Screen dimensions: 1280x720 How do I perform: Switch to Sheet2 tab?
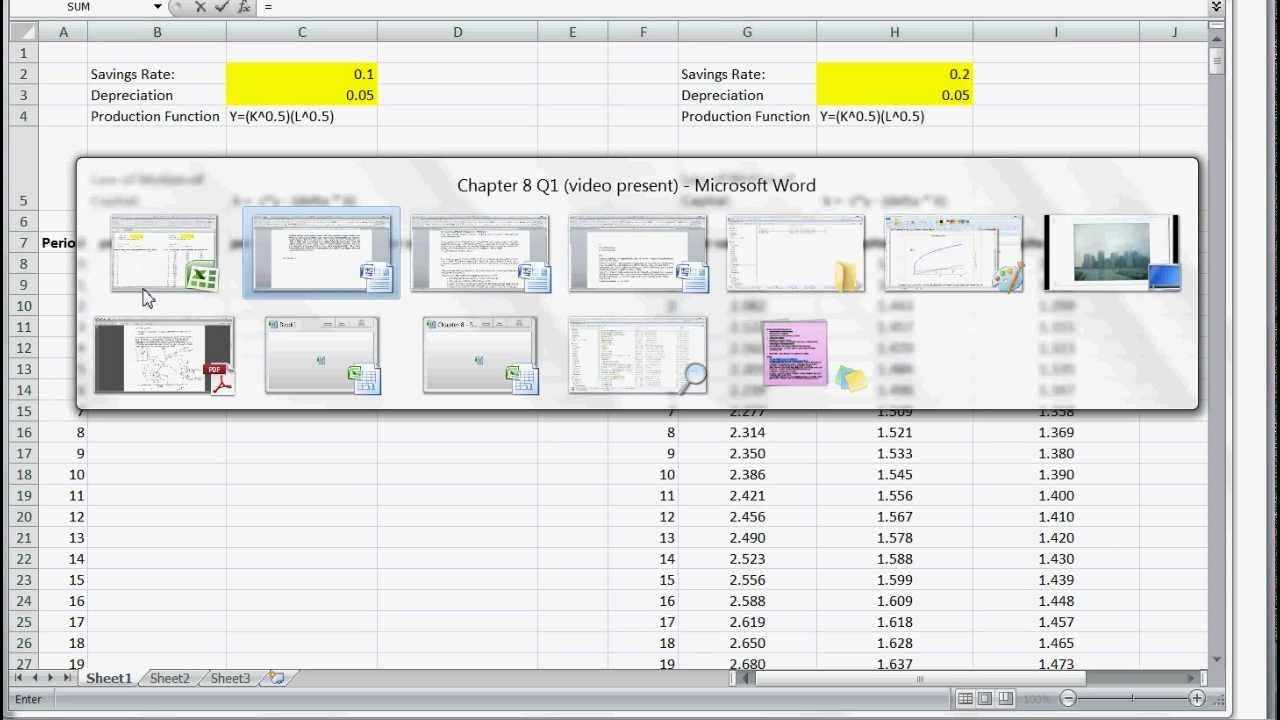coord(169,678)
